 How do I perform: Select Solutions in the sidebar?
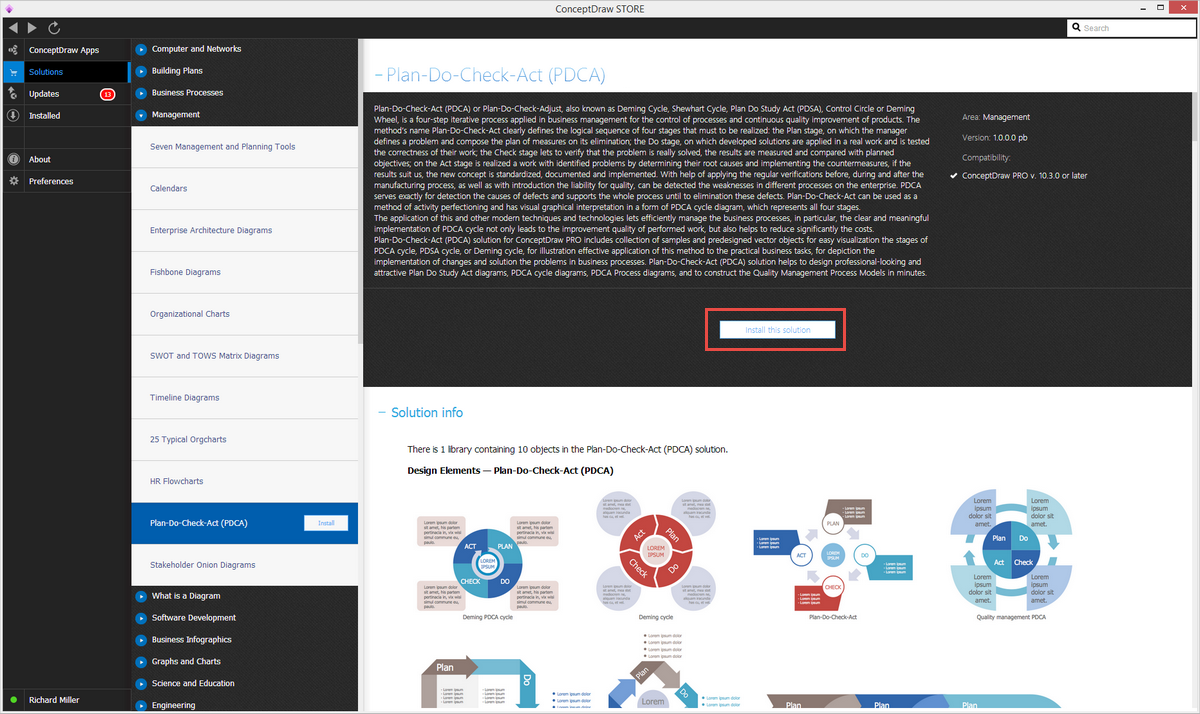(46, 72)
